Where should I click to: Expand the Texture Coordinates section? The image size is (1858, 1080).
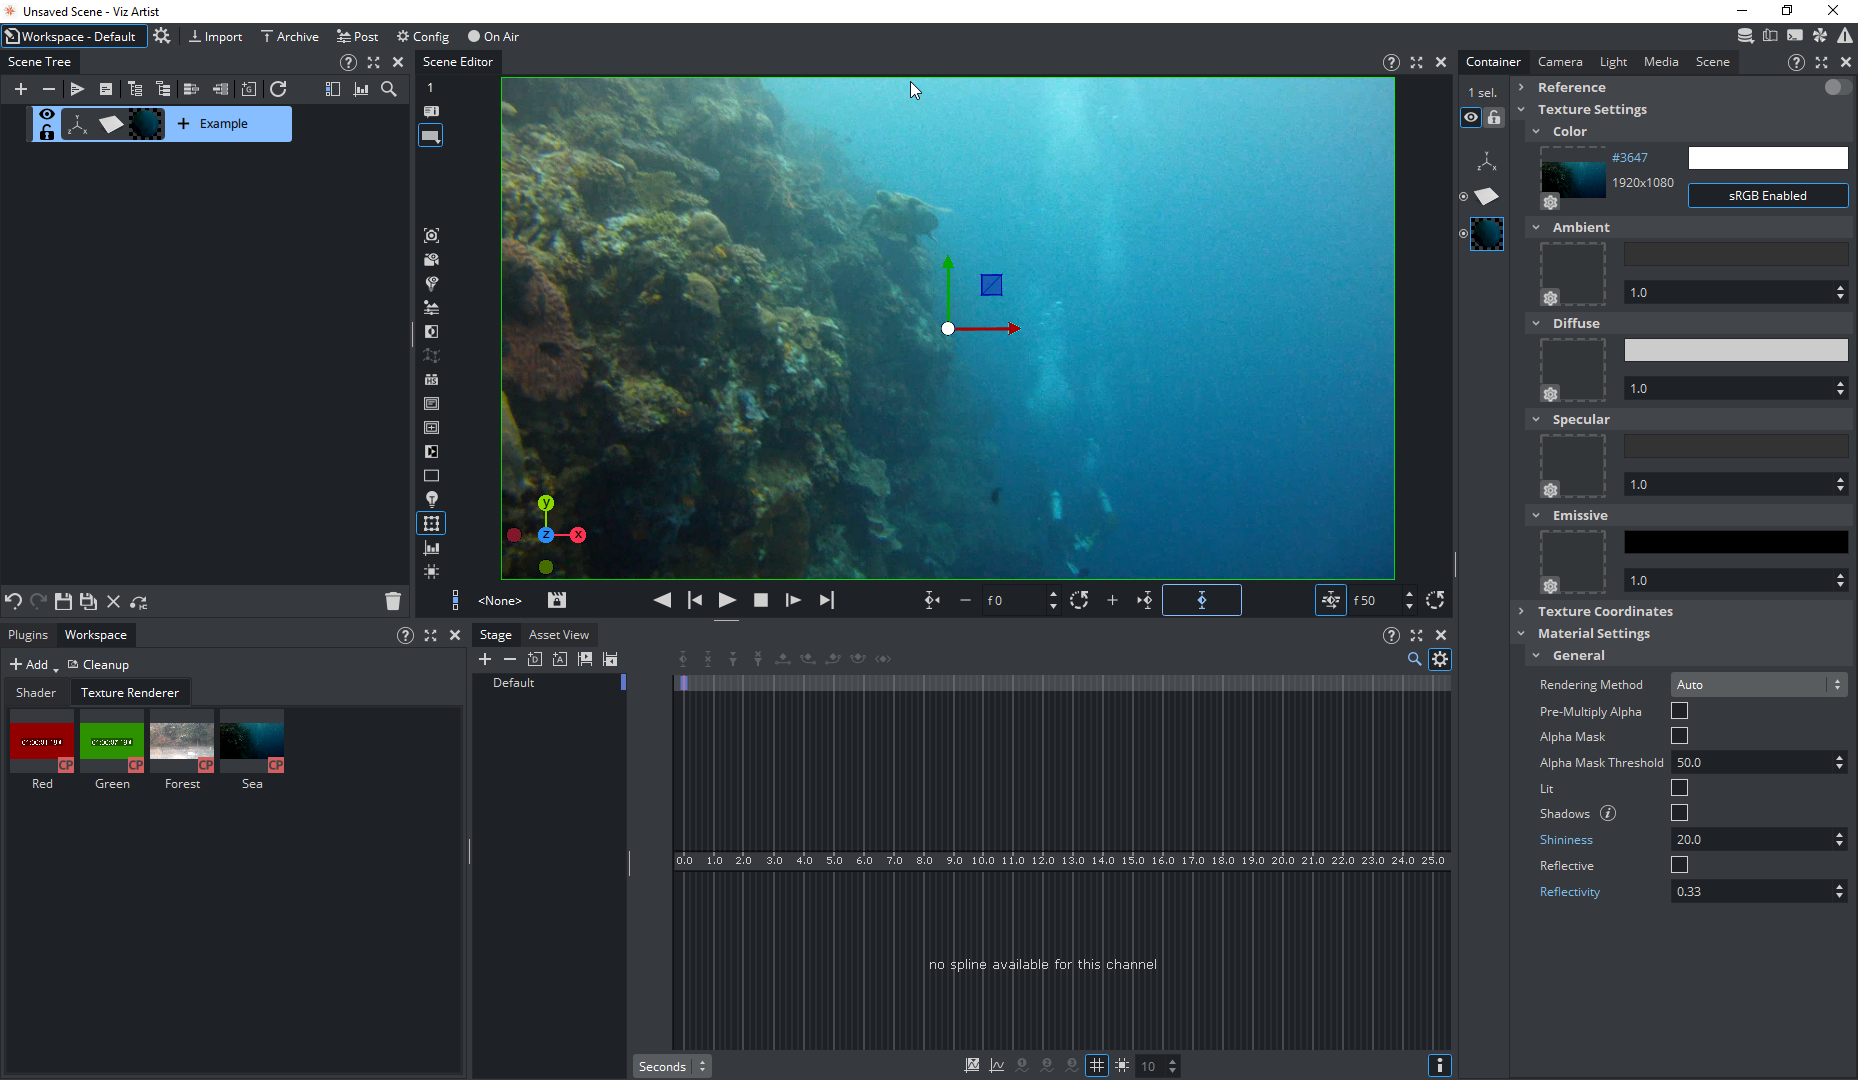(1604, 611)
